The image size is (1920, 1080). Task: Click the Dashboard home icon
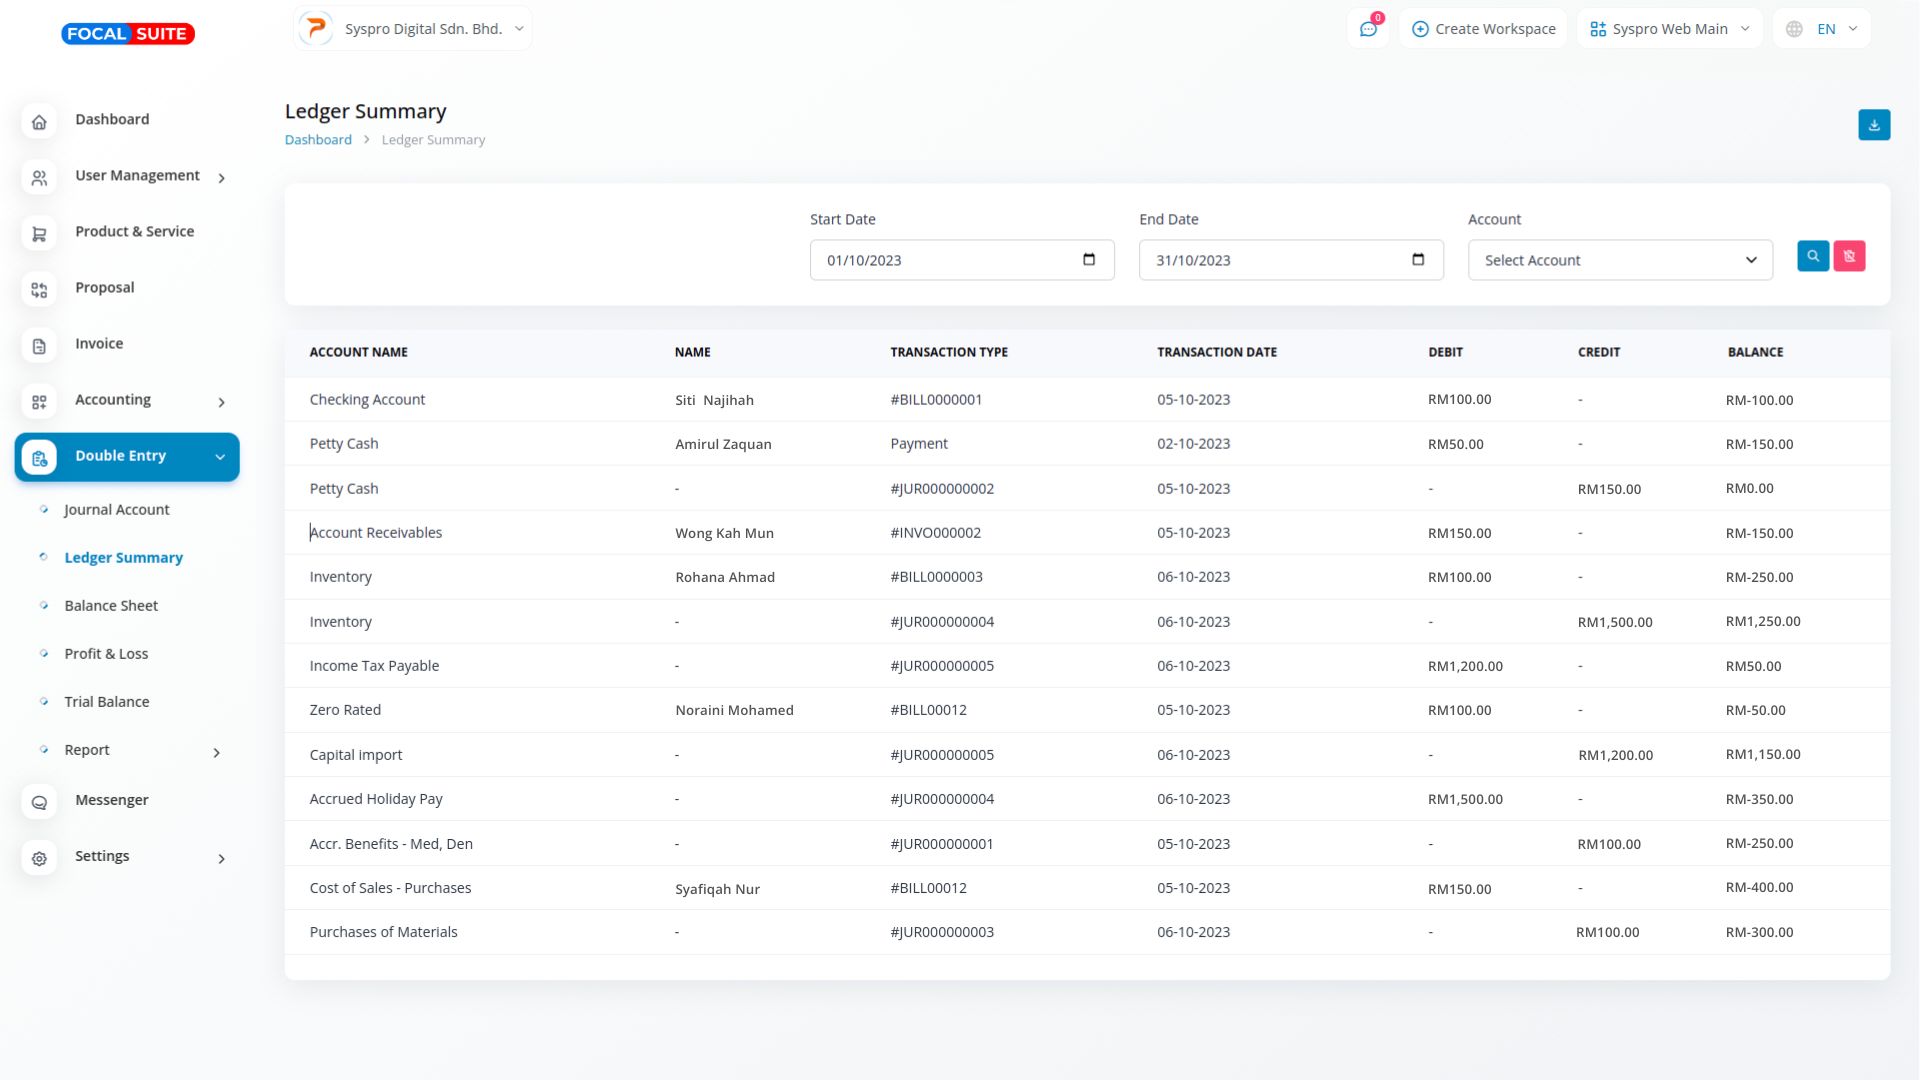[x=39, y=122]
